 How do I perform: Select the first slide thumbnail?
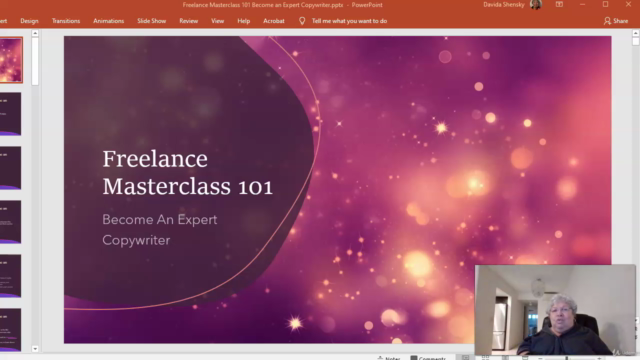tap(11, 60)
